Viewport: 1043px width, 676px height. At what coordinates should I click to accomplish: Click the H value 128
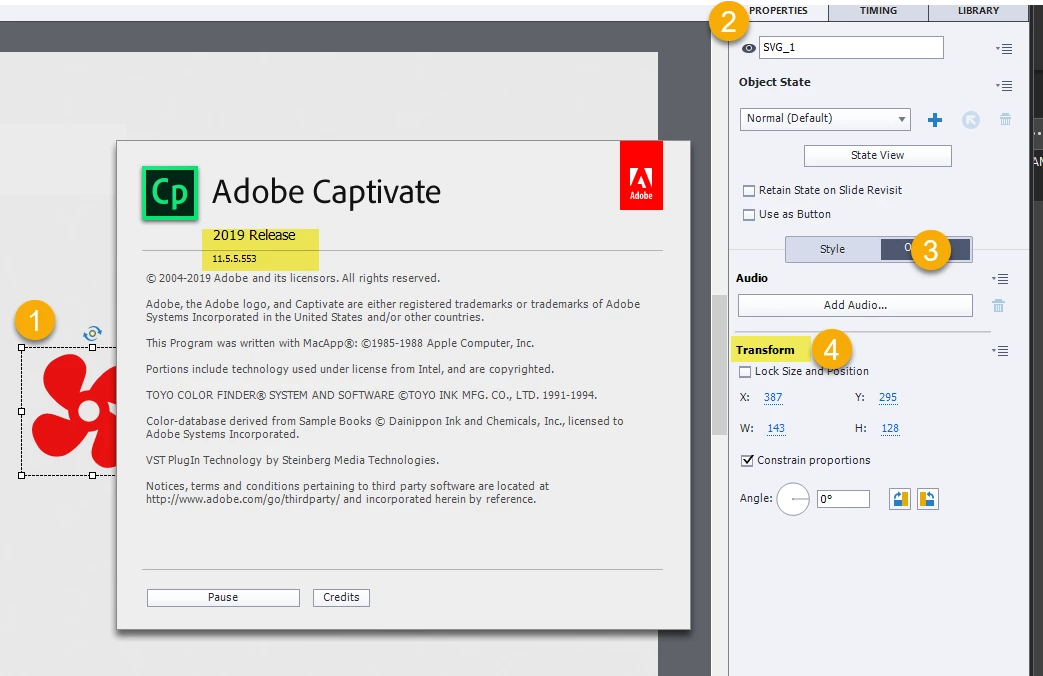890,428
